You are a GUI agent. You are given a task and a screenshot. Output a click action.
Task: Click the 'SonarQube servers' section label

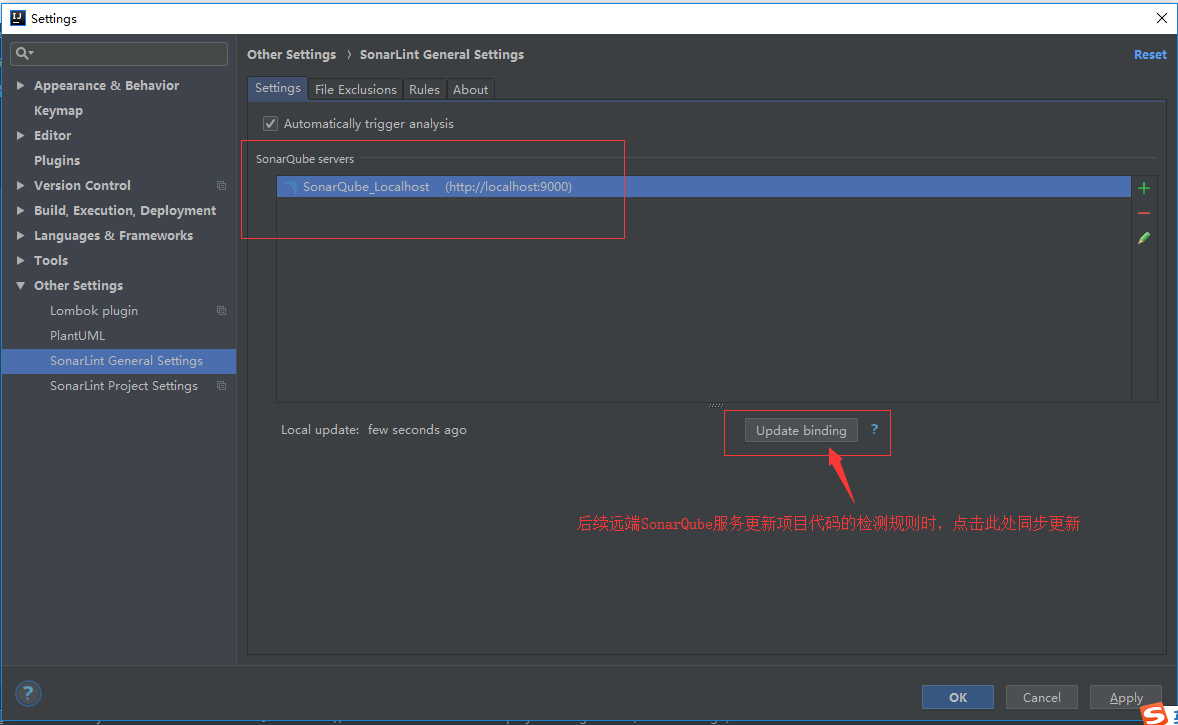tap(305, 159)
